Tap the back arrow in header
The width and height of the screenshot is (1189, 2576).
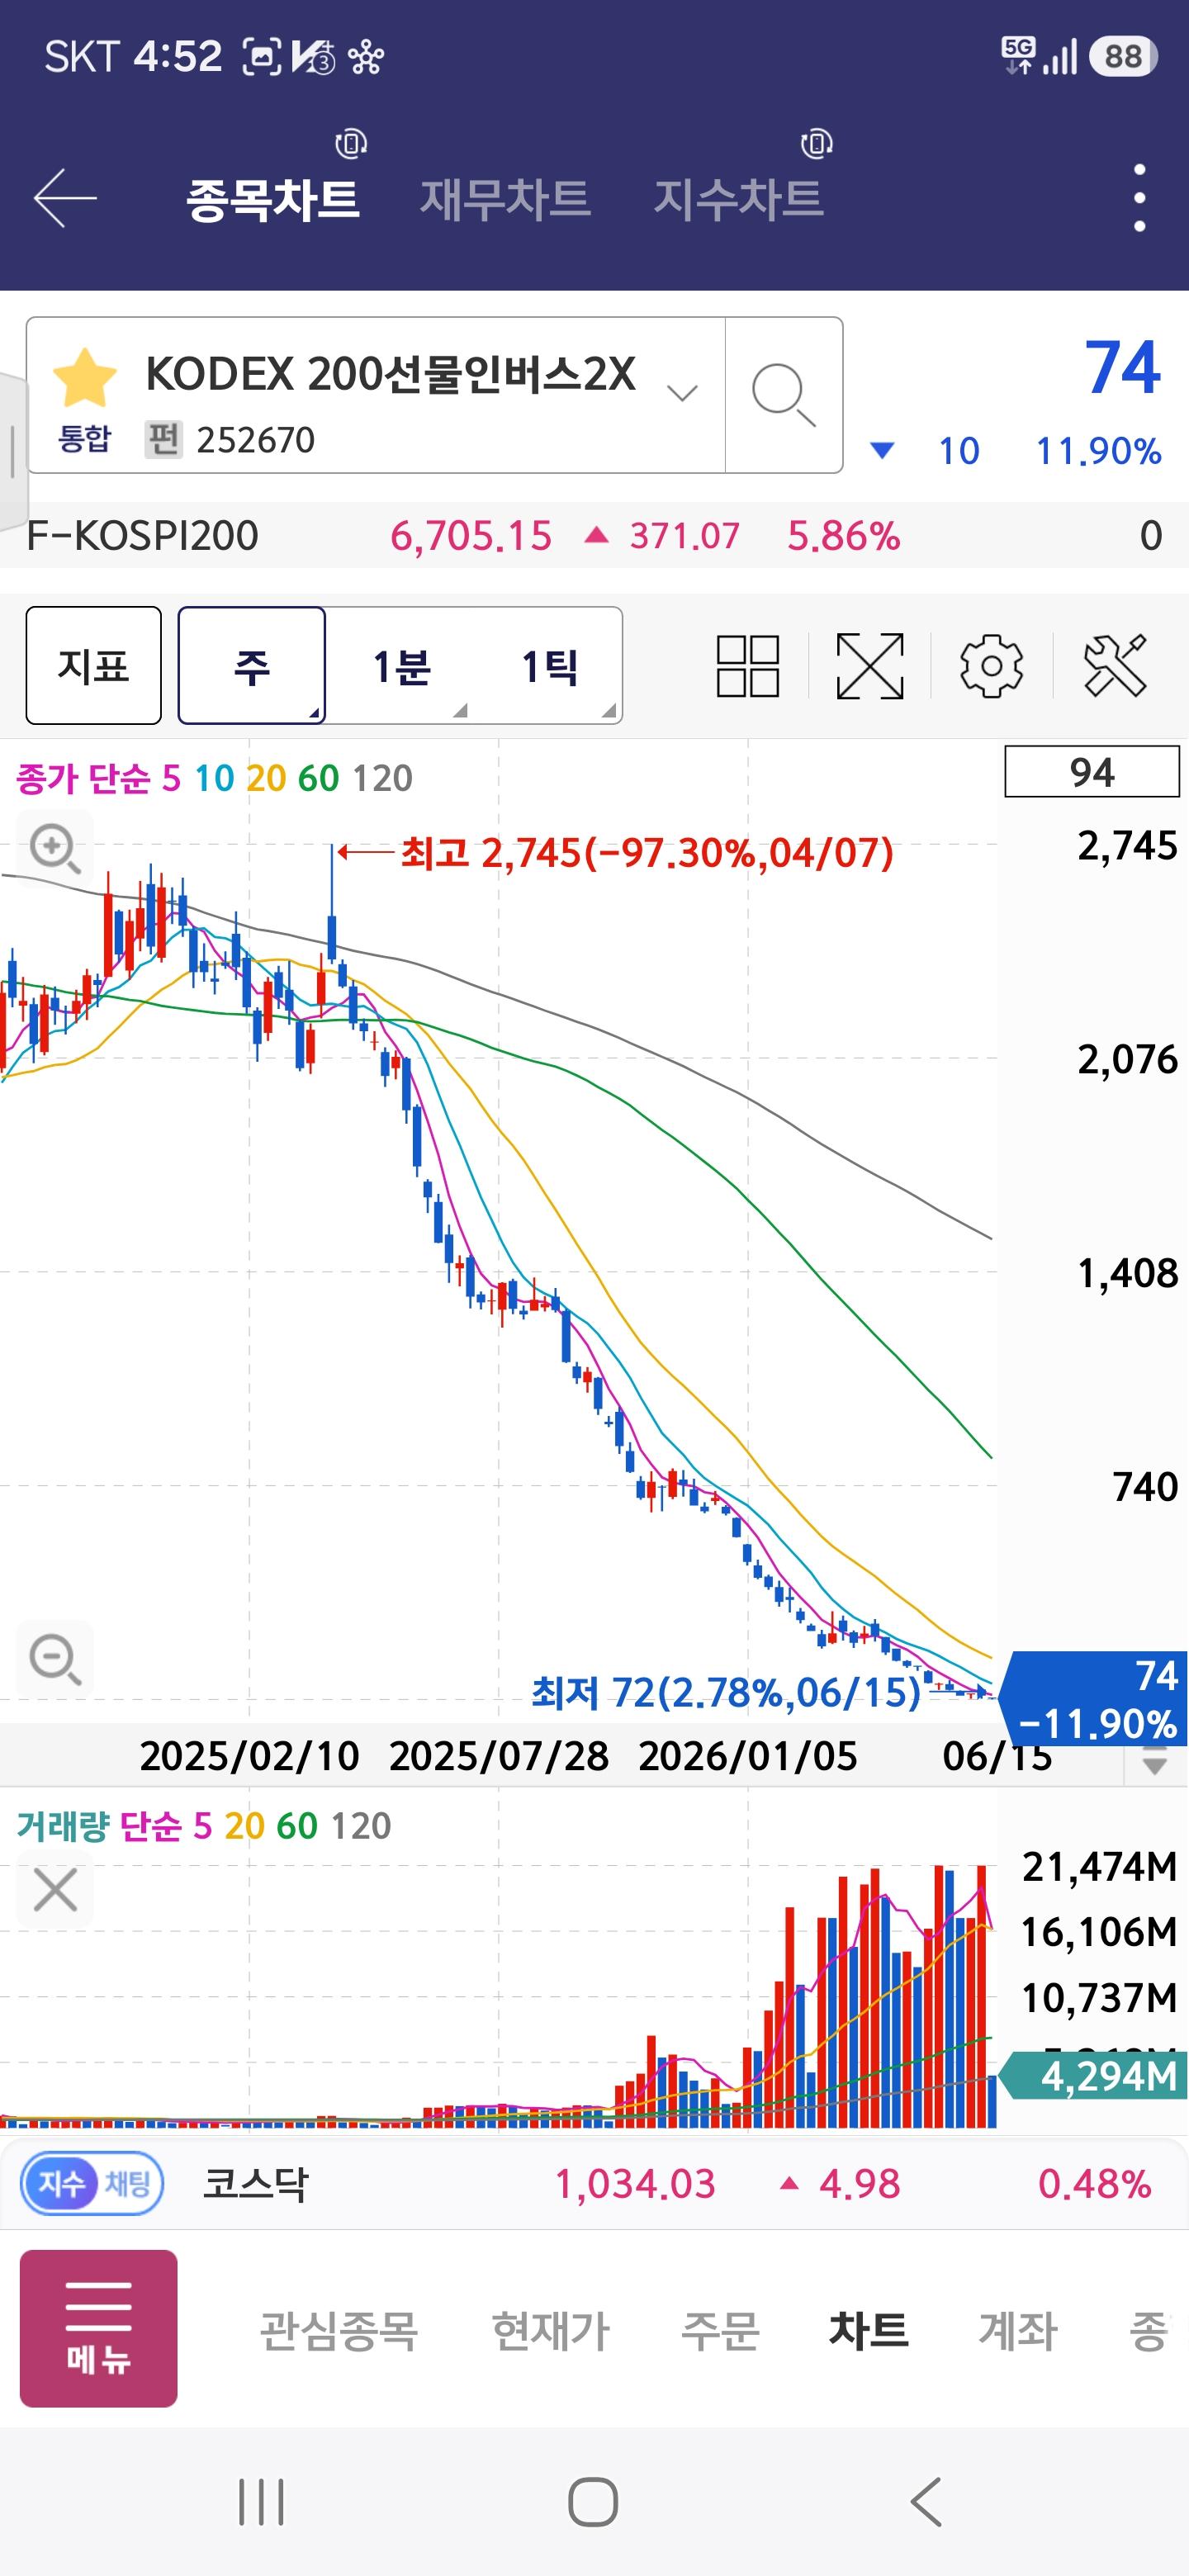(x=65, y=197)
